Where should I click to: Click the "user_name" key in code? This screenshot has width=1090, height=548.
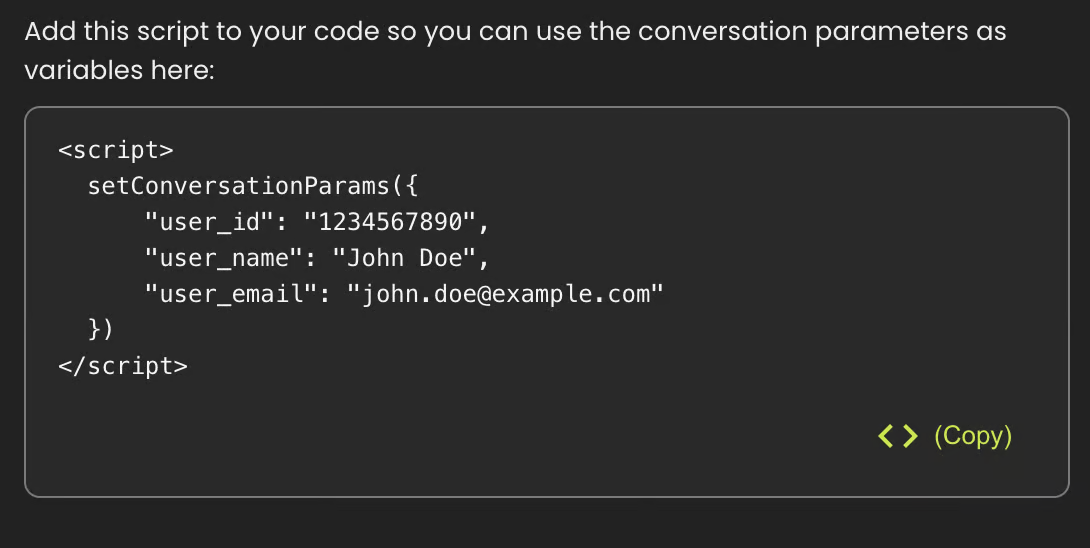[223, 258]
